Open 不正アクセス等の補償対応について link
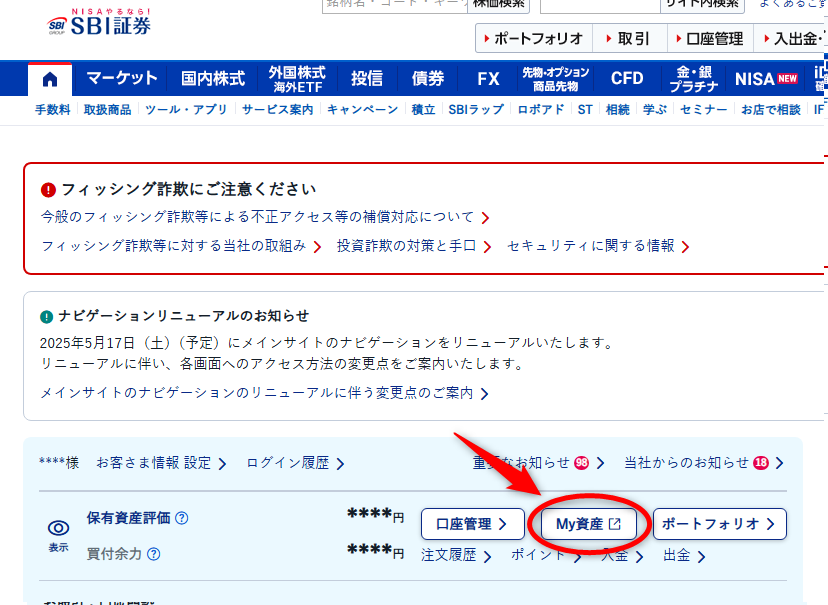 (265, 217)
